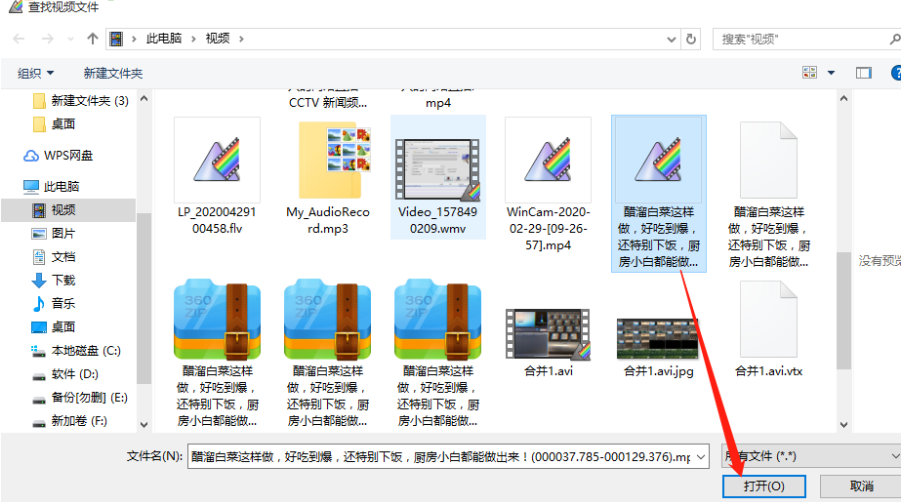Screen dimensions: 904x502
Task: Open the help question mark icon
Action: pyautogui.click(x=897, y=73)
